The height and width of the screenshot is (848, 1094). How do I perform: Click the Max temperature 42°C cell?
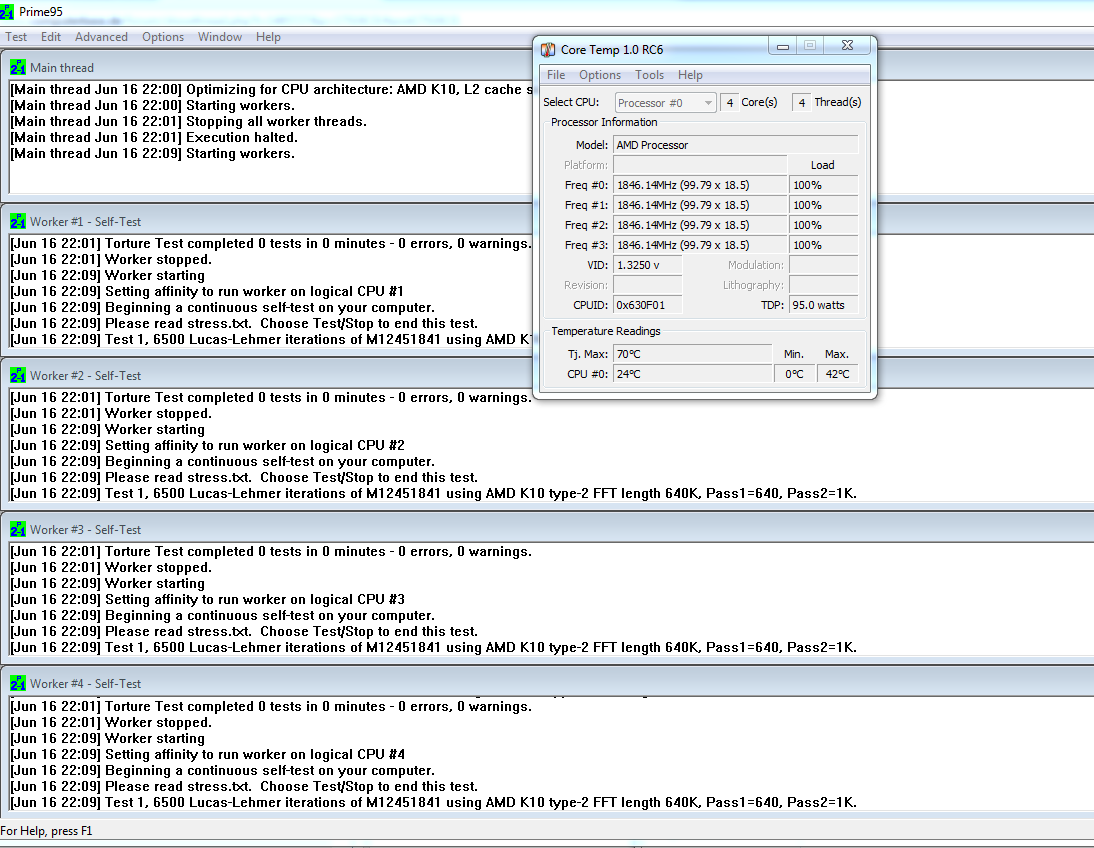[x=837, y=374]
